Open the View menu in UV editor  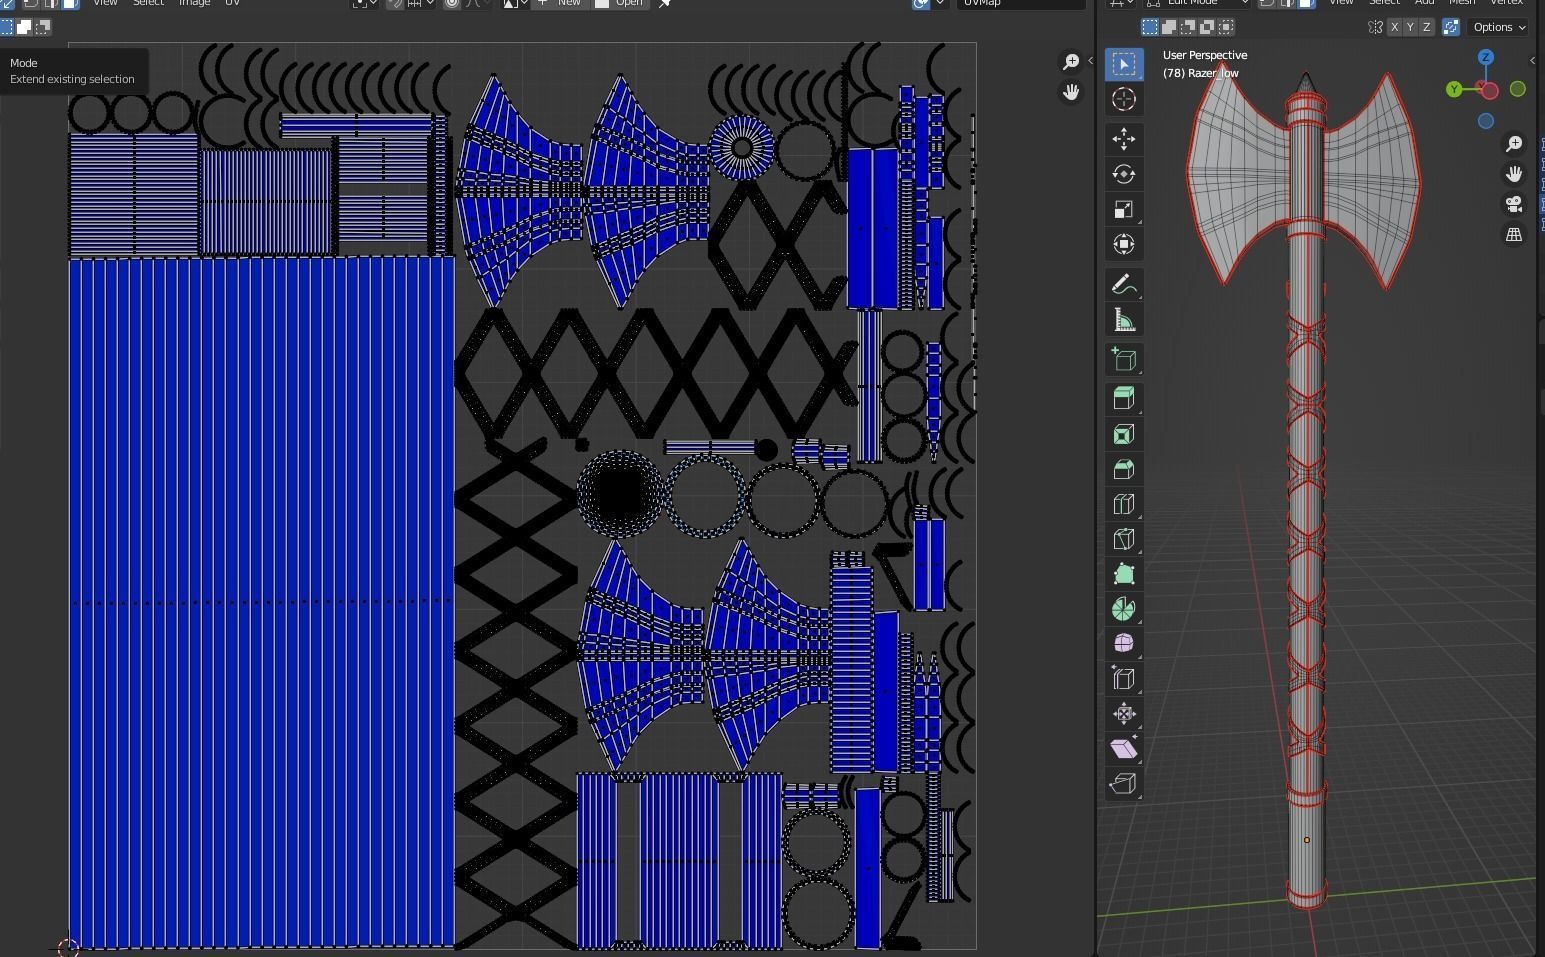coord(105,3)
